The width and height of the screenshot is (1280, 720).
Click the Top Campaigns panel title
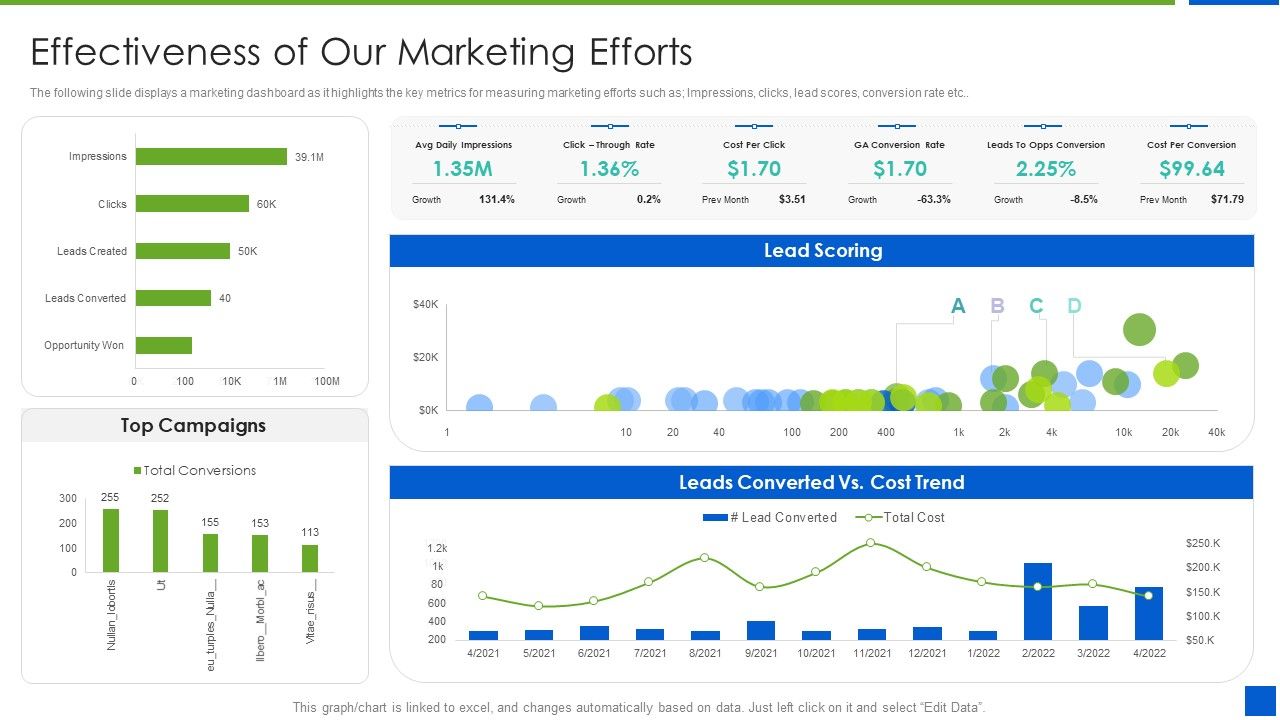194,425
